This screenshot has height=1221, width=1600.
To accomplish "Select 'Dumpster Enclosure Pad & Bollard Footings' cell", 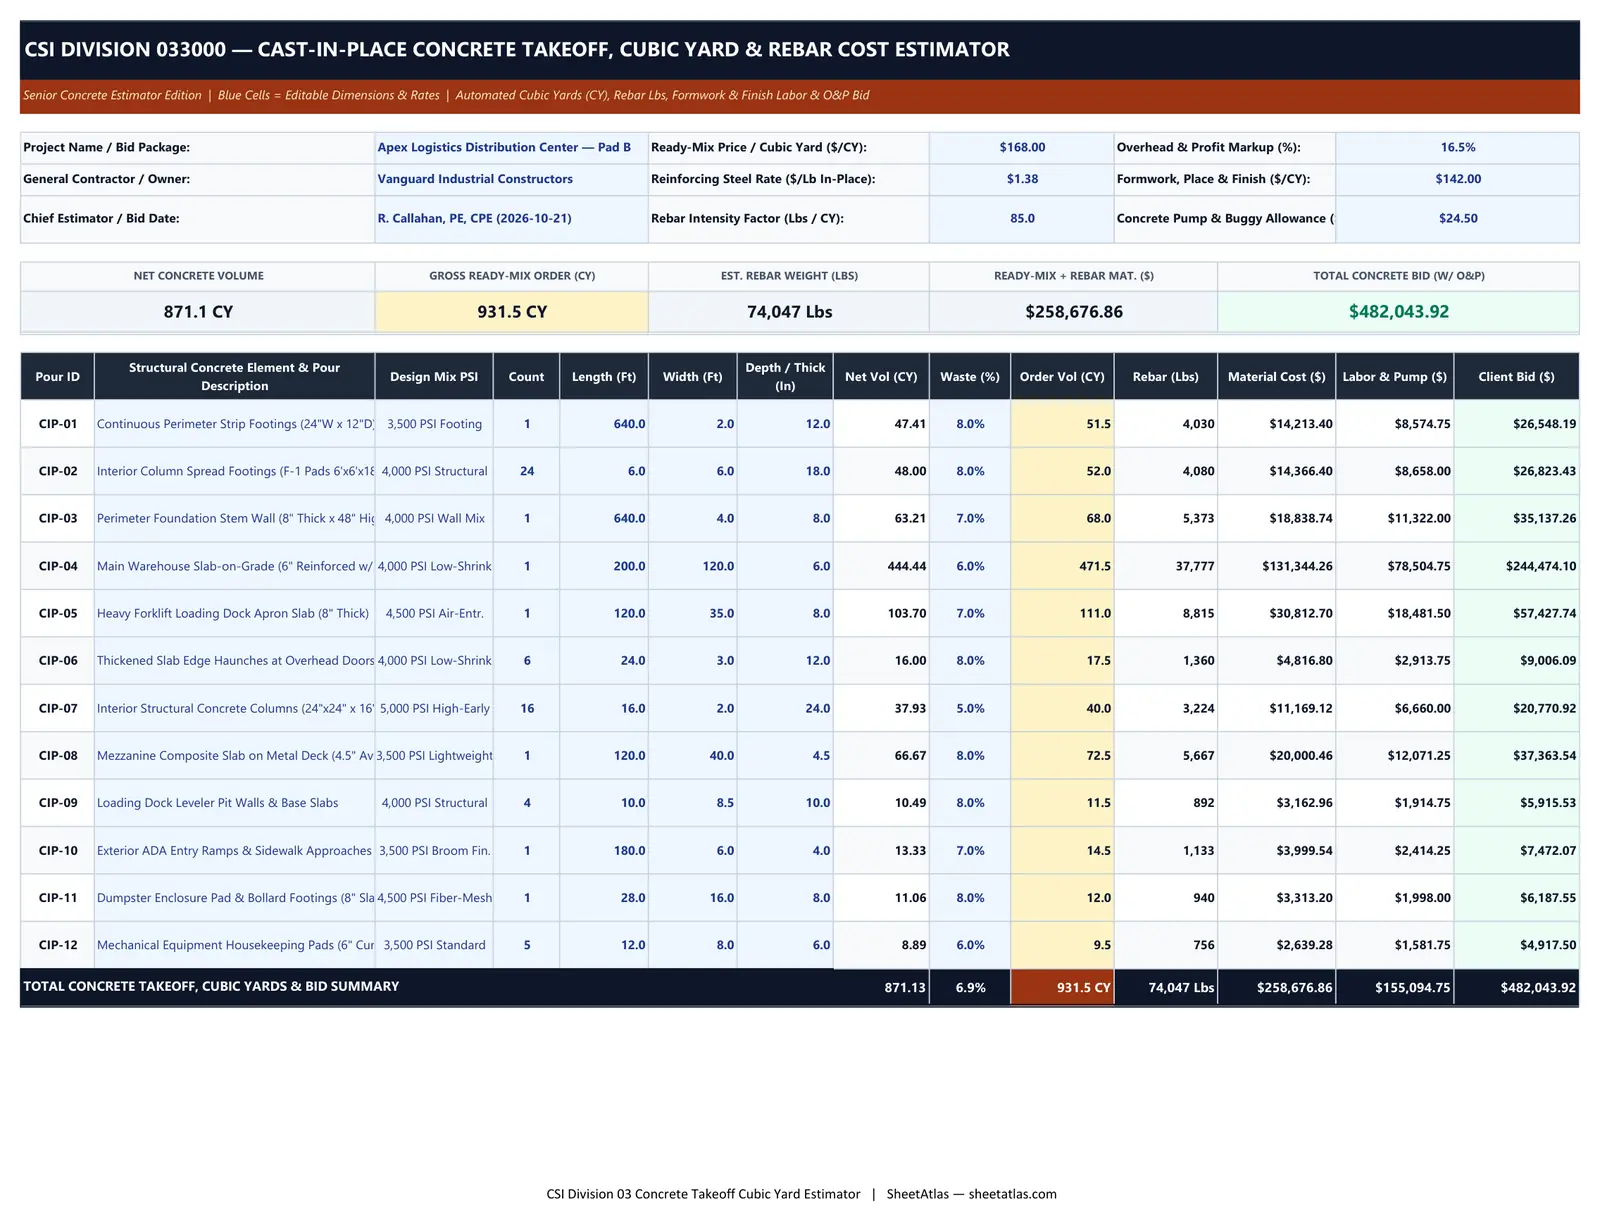I will (234, 897).
